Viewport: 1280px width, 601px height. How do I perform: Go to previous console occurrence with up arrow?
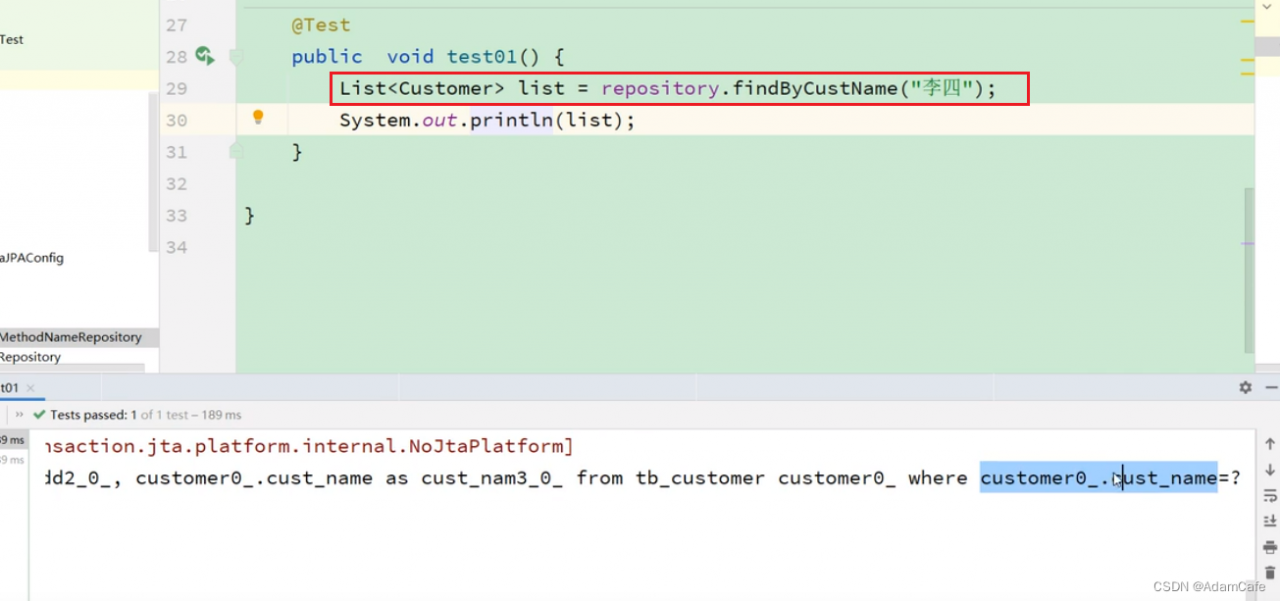(x=1270, y=444)
